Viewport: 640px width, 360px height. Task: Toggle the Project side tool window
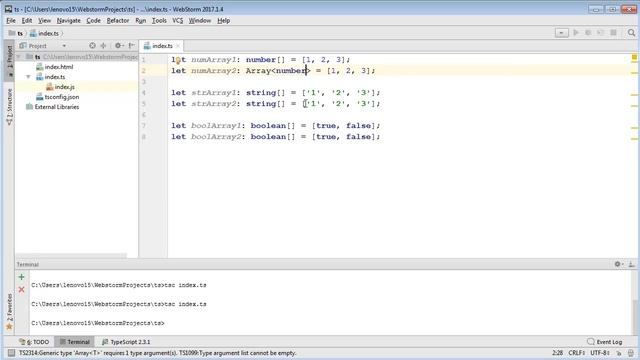(9, 60)
